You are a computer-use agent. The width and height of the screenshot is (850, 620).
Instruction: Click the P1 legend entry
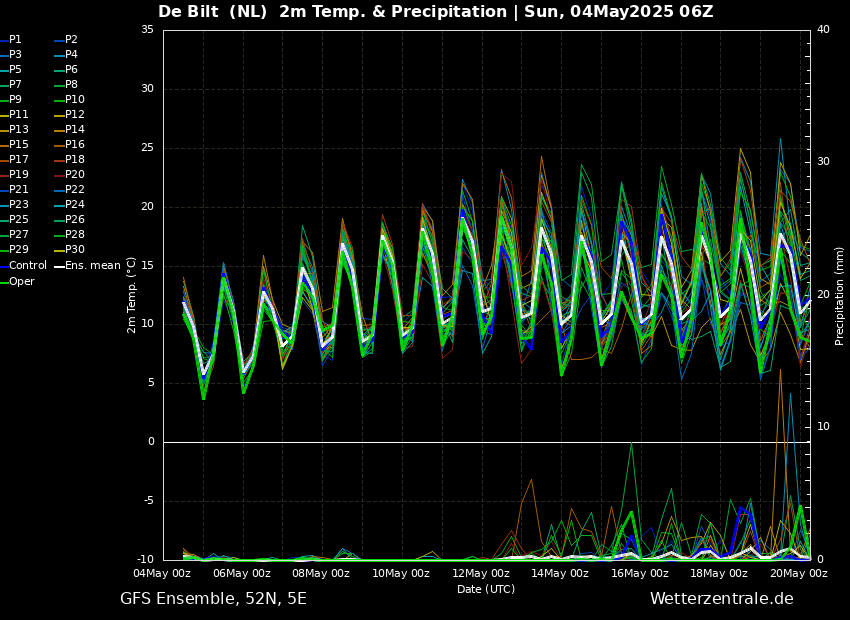coord(15,40)
